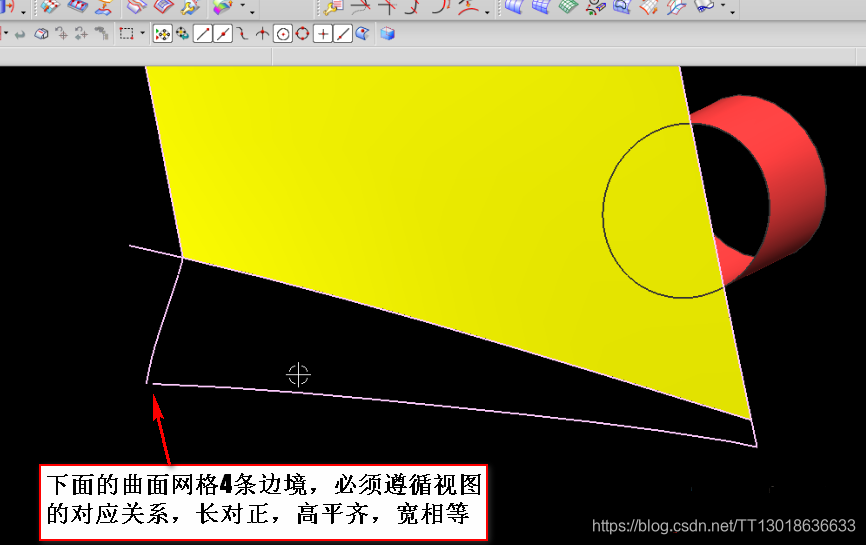Open the sweep-along-guide tool with pencil
The height and width of the screenshot is (545, 866).
(595, 7)
